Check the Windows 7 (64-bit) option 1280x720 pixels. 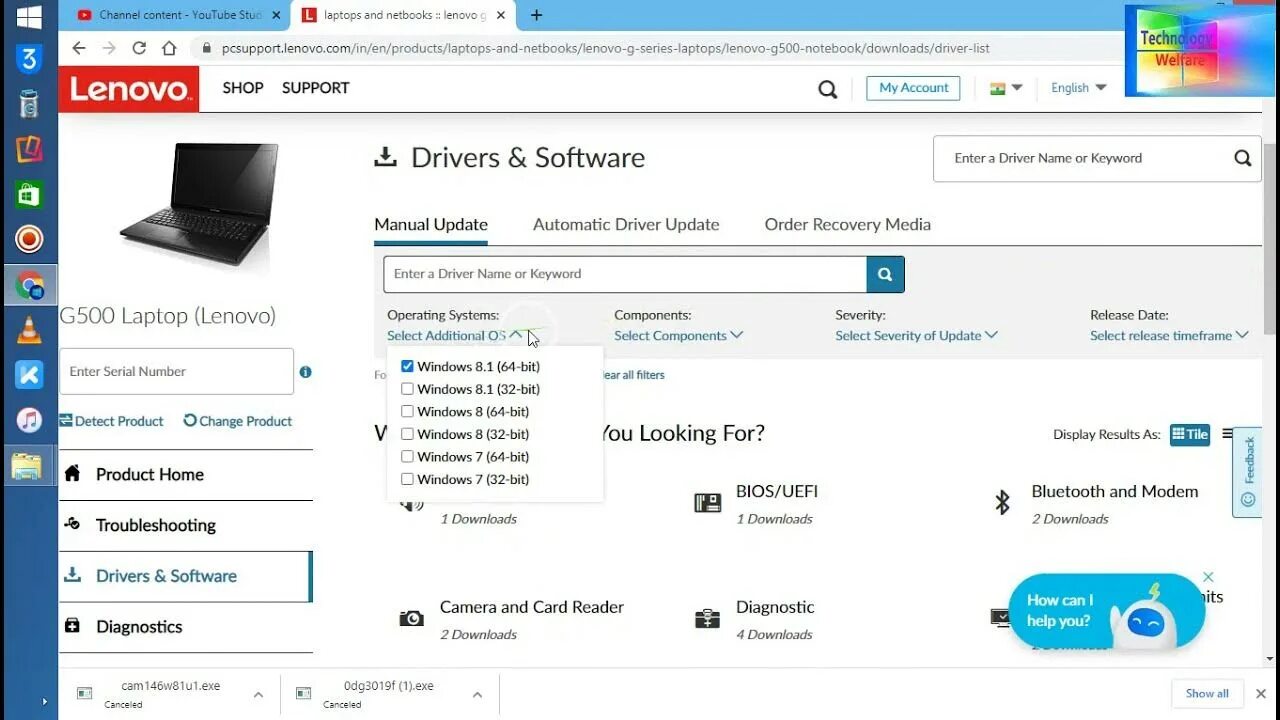coord(407,456)
